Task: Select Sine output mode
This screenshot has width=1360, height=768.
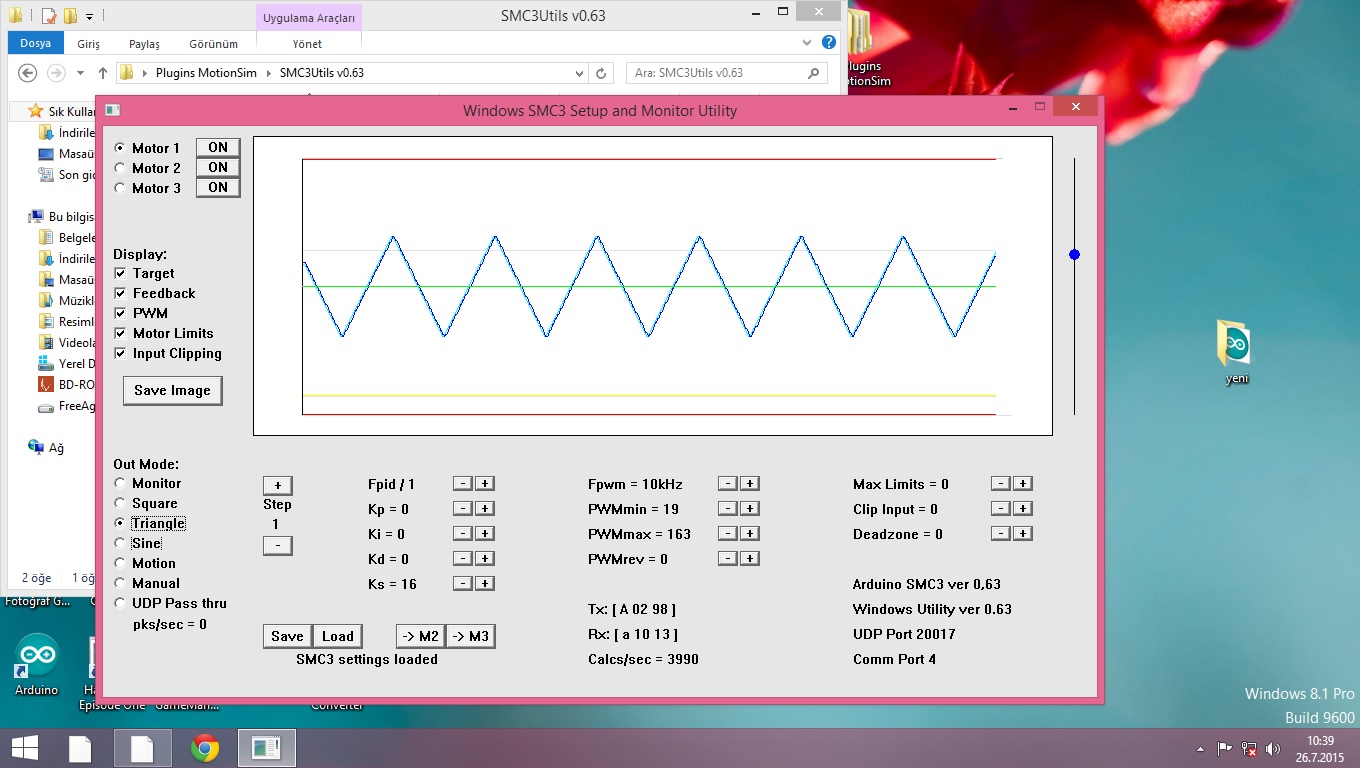Action: (121, 543)
